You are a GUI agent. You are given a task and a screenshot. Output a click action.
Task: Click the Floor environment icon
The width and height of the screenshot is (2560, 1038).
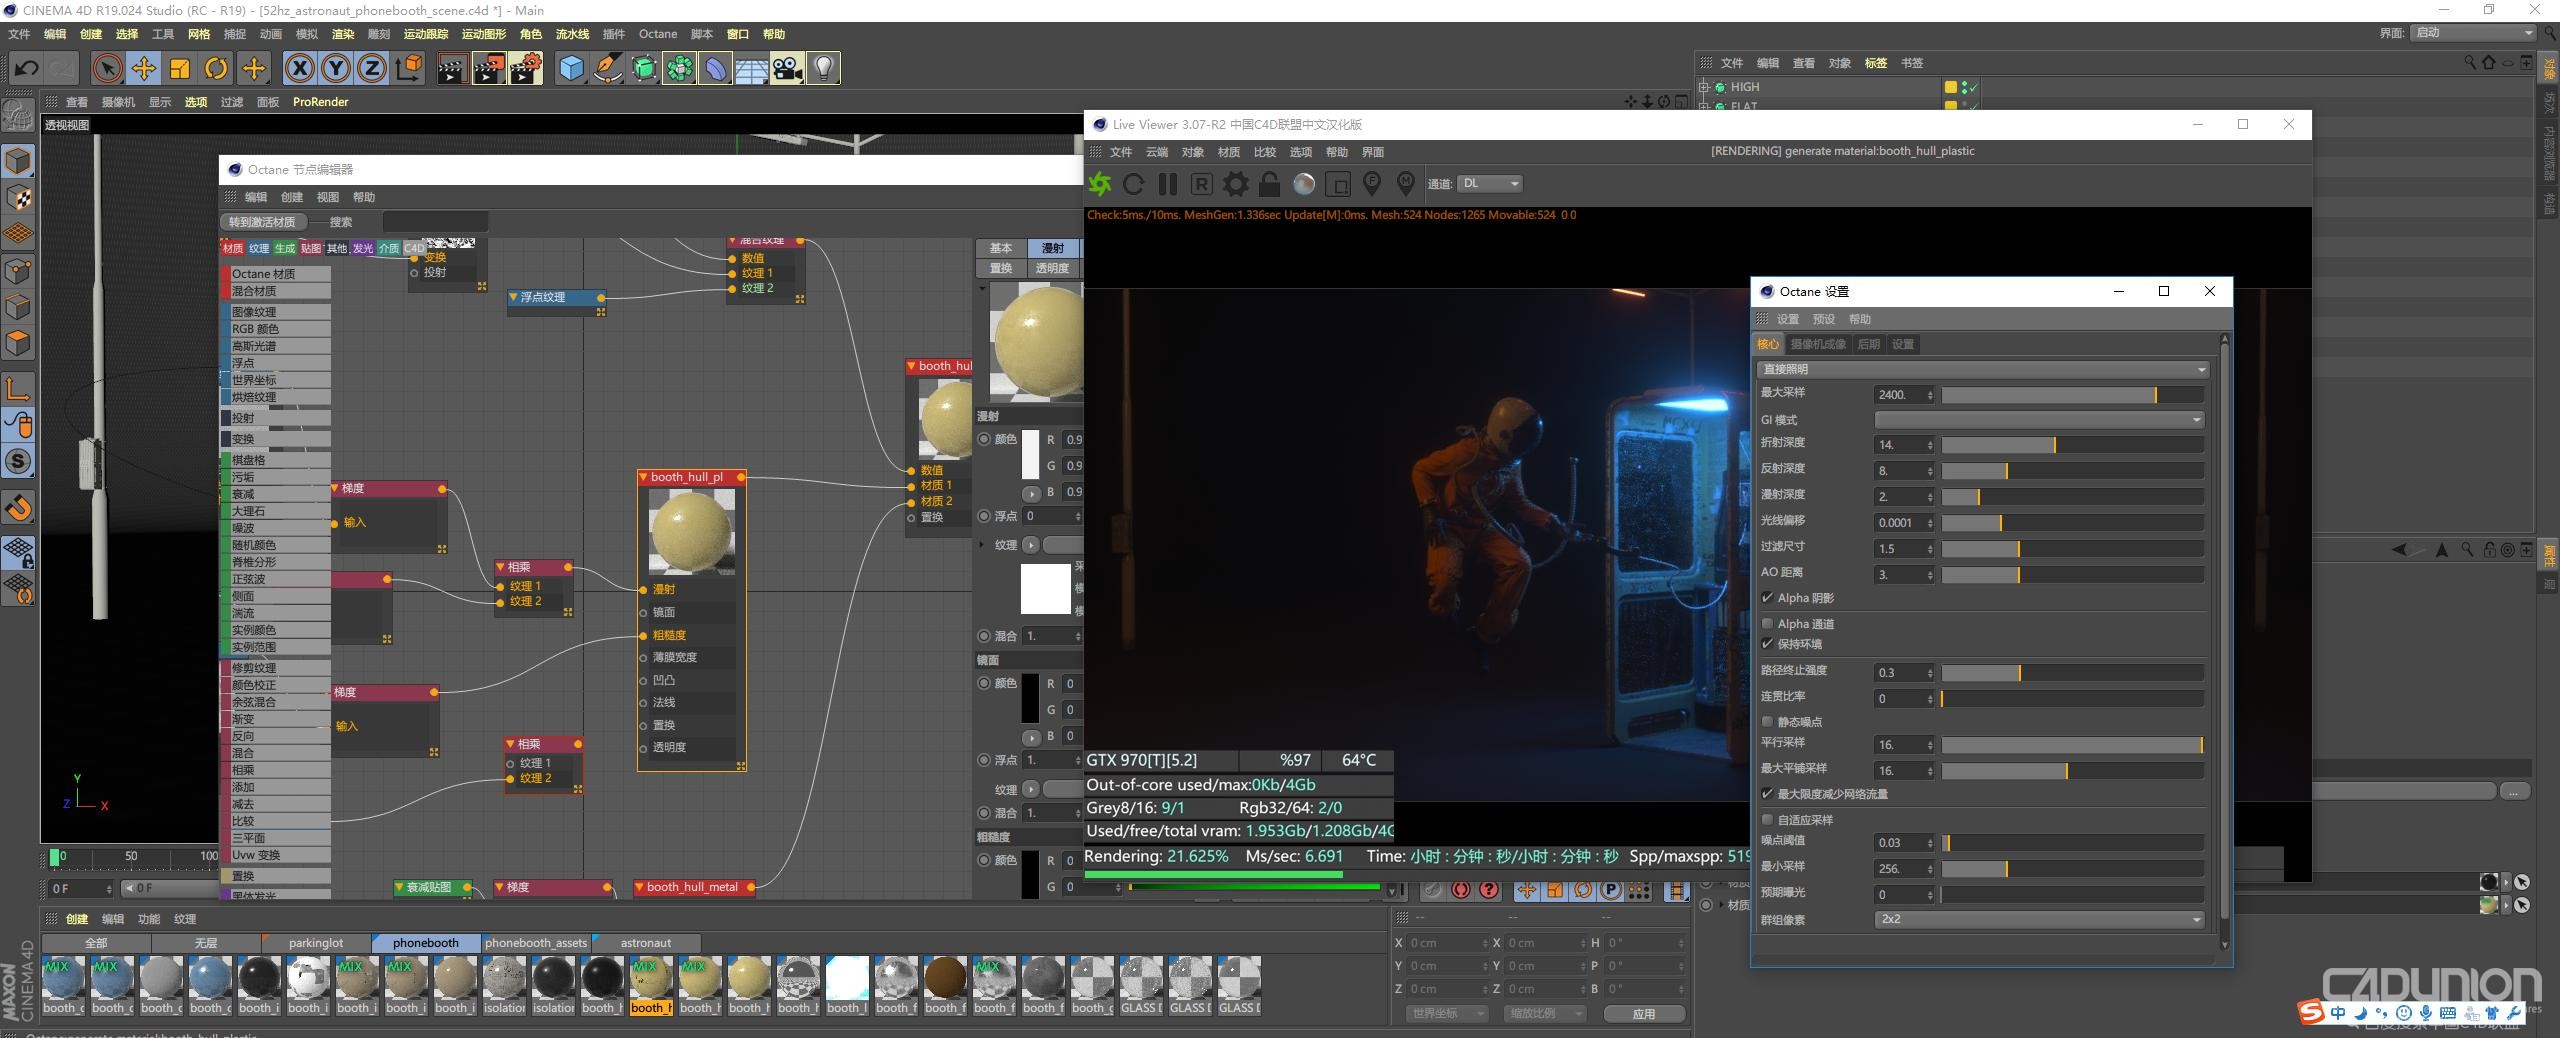tap(751, 68)
